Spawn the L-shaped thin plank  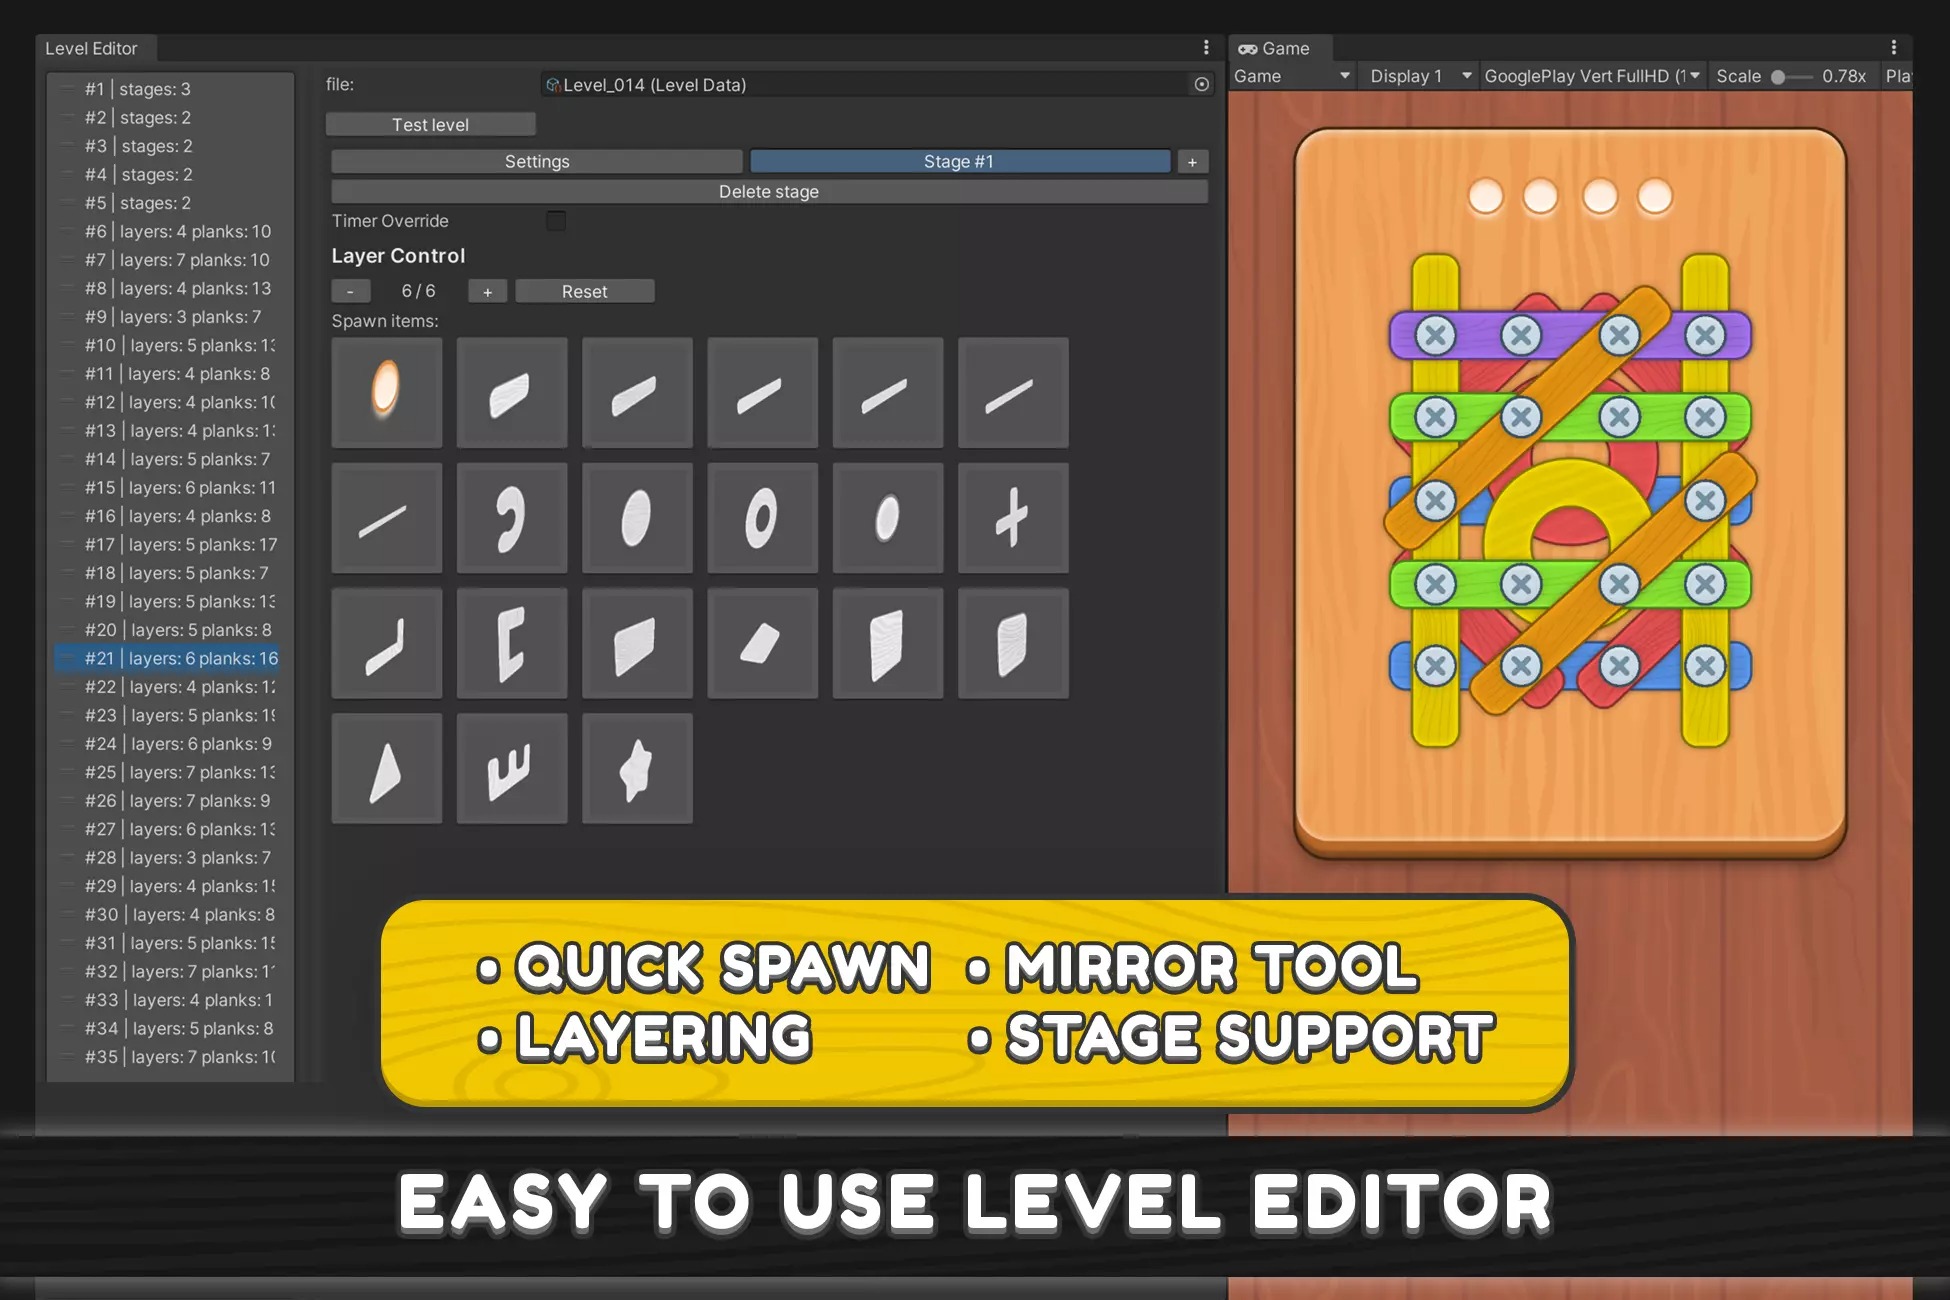coord(386,643)
